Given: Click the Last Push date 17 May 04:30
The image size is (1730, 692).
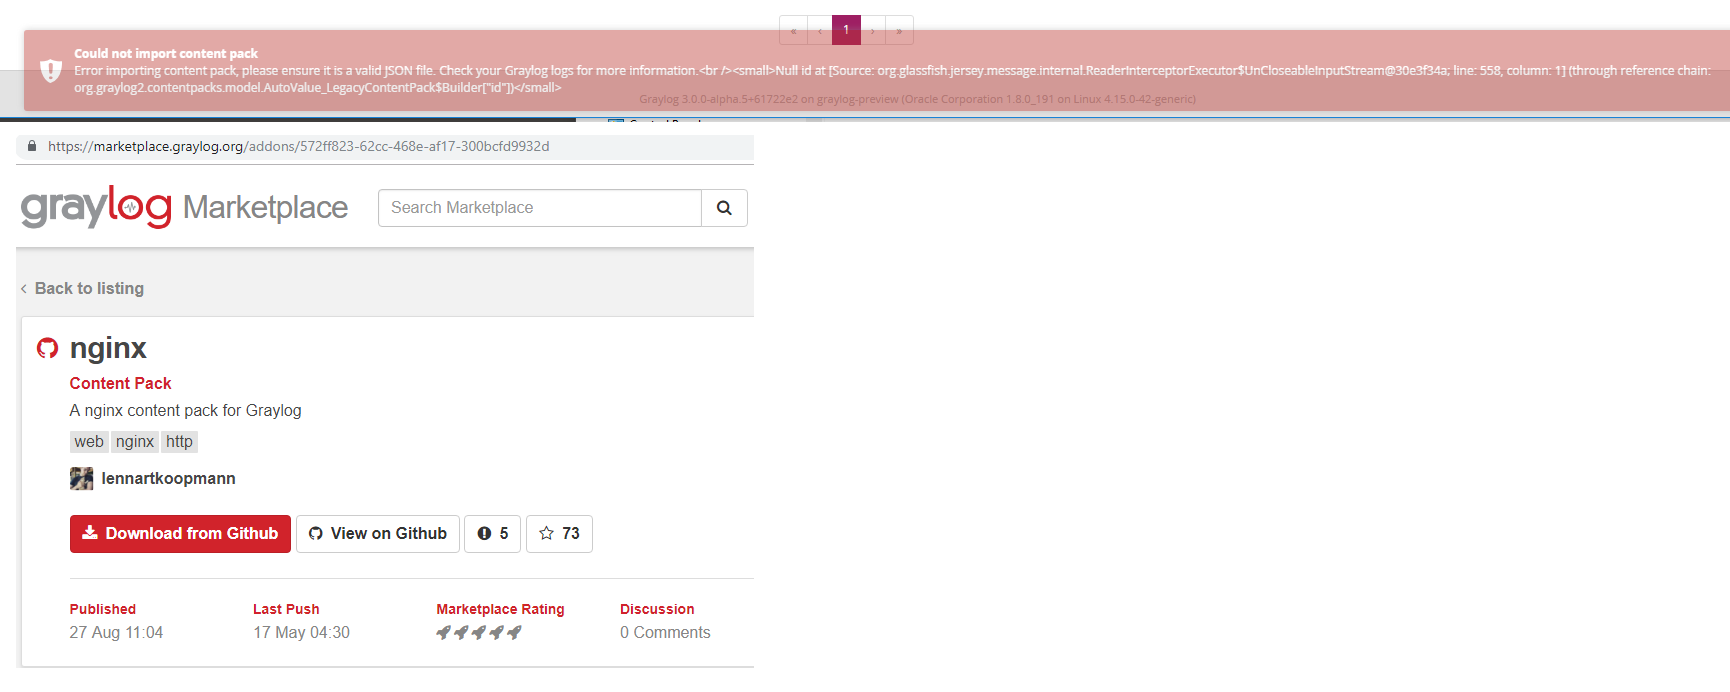Looking at the screenshot, I should (301, 632).
